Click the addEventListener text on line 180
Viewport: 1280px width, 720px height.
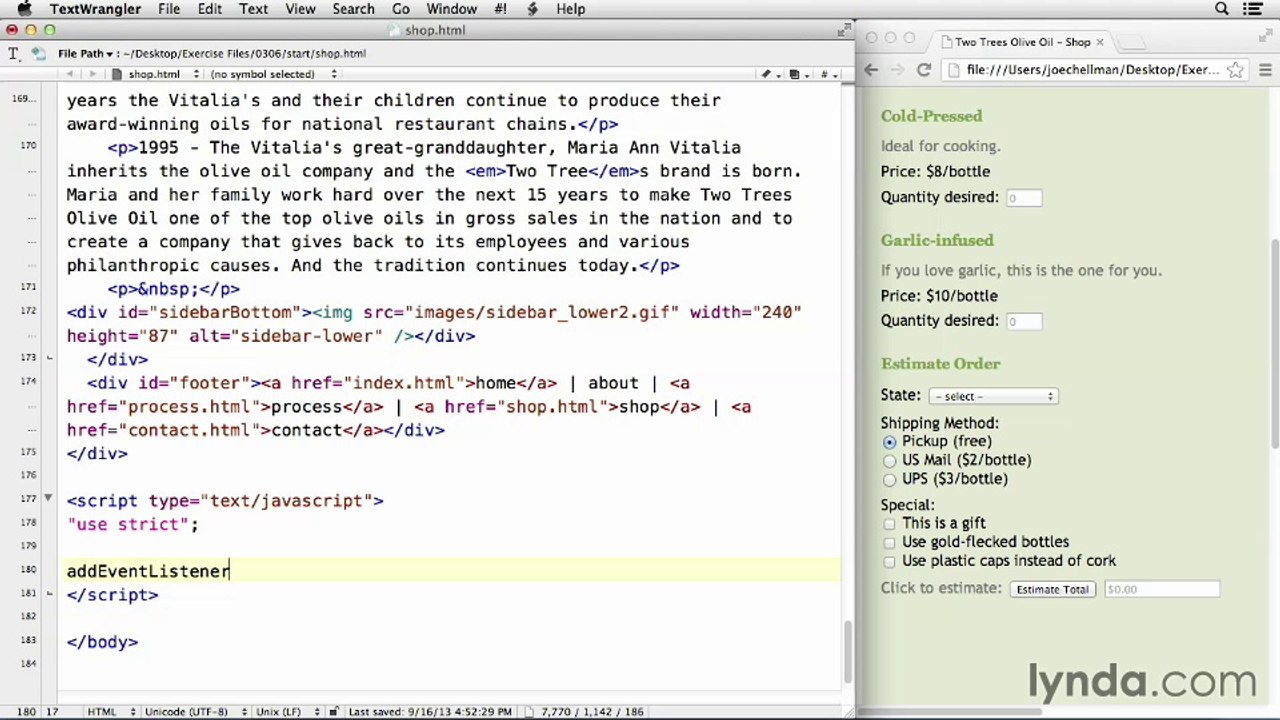point(148,571)
